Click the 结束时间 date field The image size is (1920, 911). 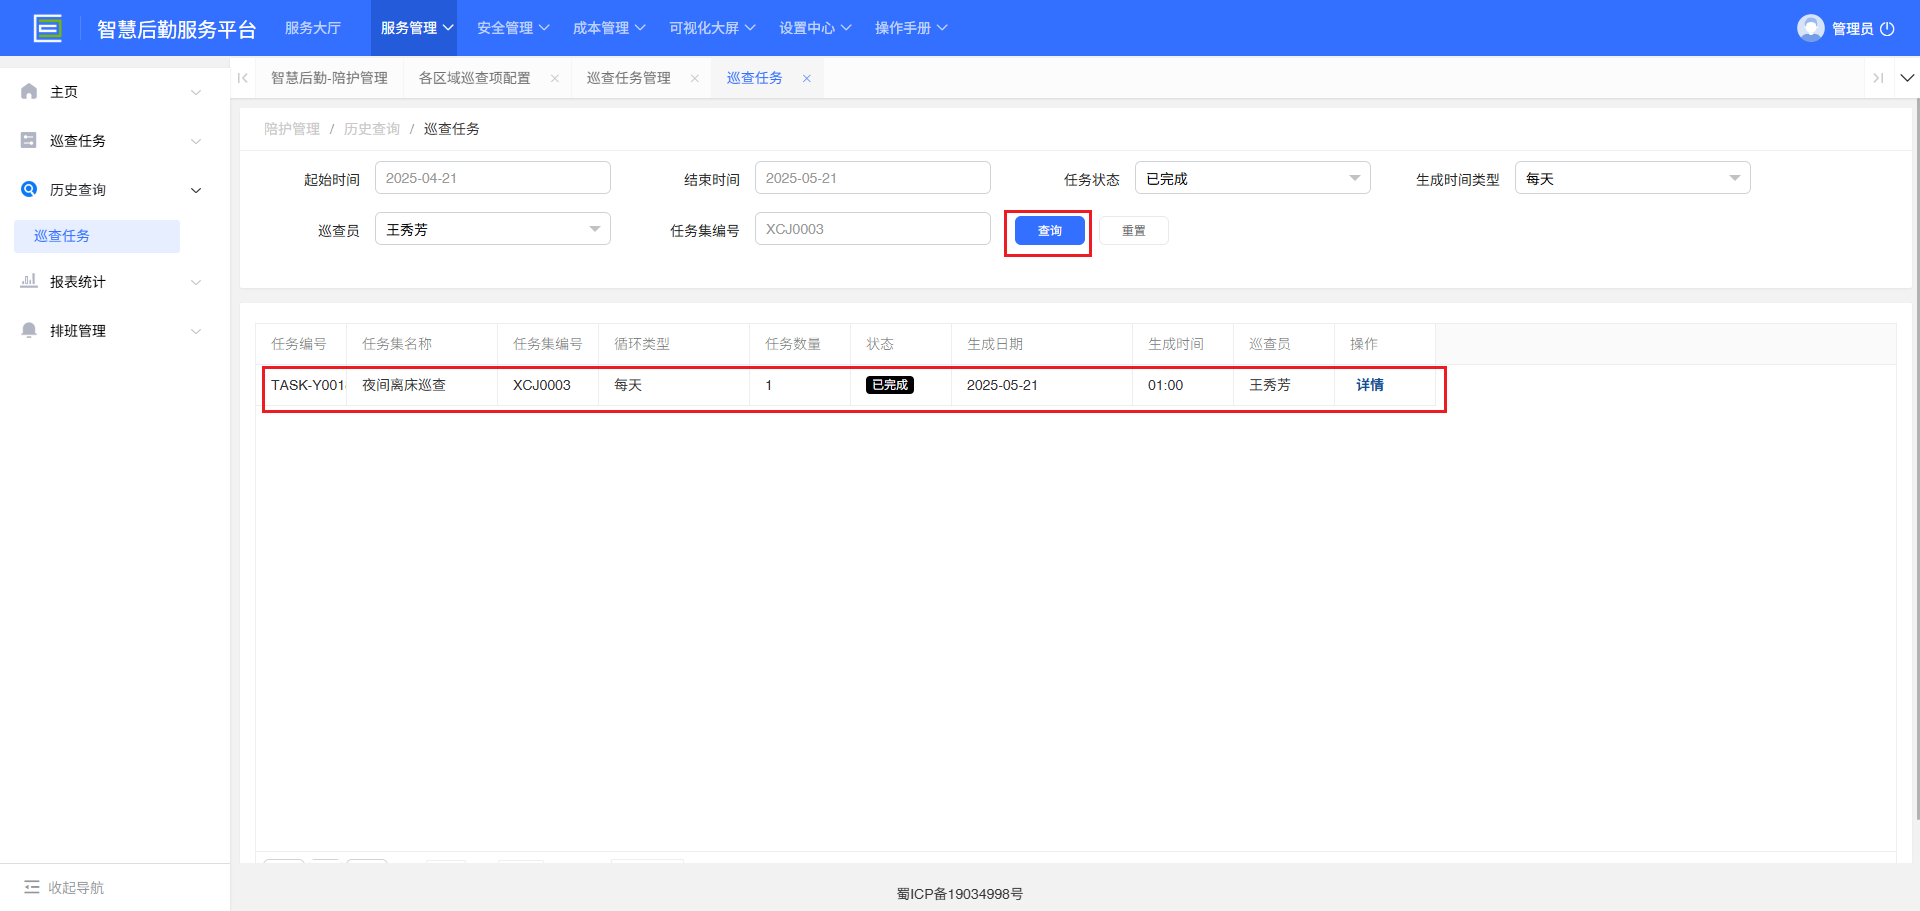872,178
